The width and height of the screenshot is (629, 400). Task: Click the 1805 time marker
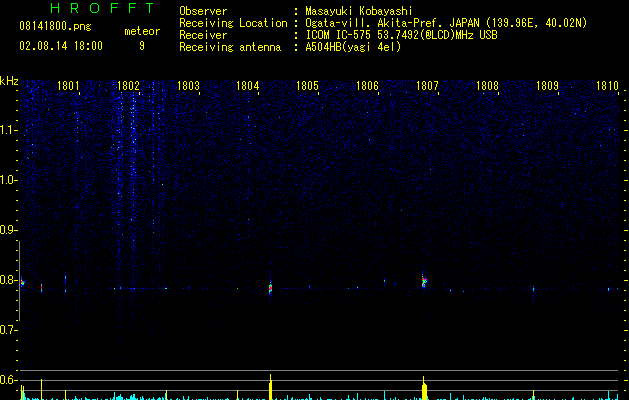307,86
